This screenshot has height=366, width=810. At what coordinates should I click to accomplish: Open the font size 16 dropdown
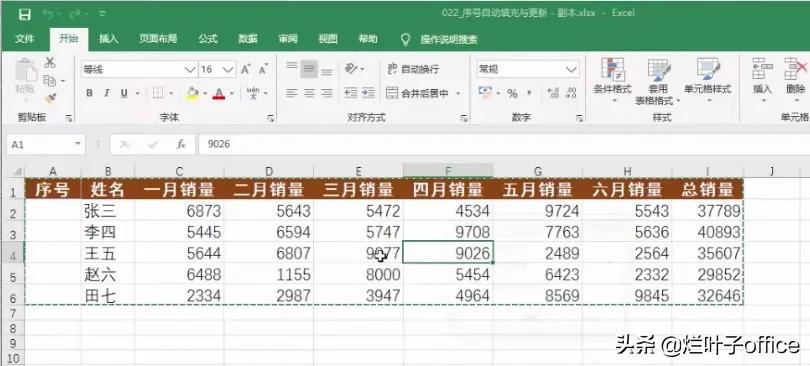[228, 69]
